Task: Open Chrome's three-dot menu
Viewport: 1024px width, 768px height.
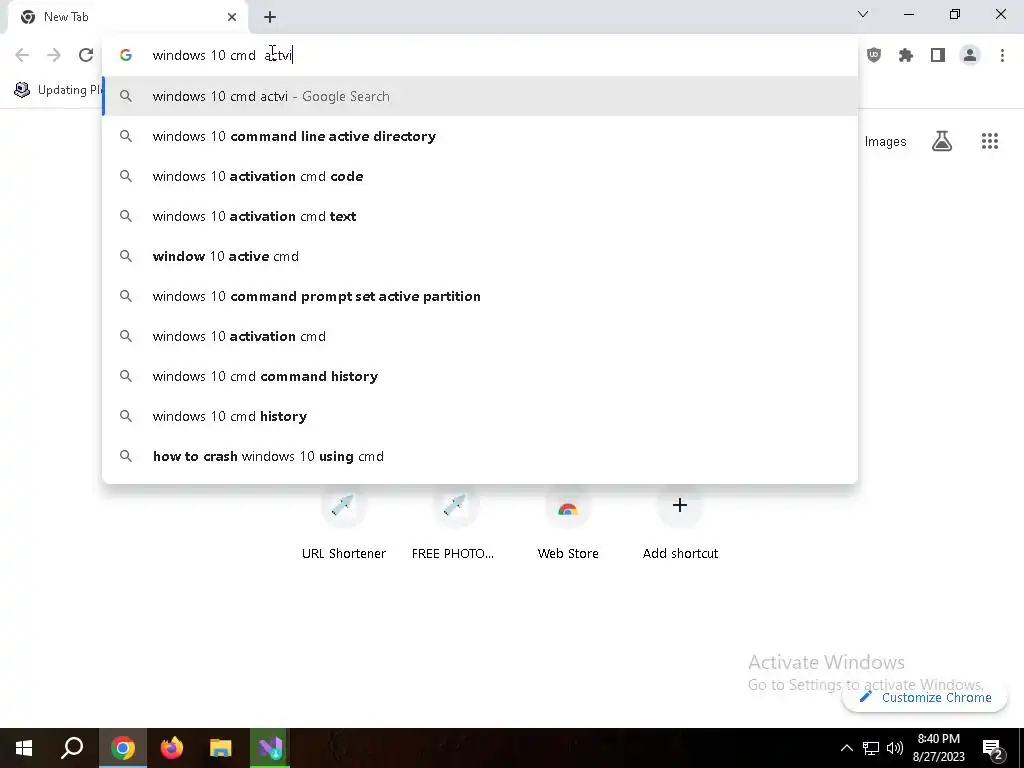Action: [1002, 55]
